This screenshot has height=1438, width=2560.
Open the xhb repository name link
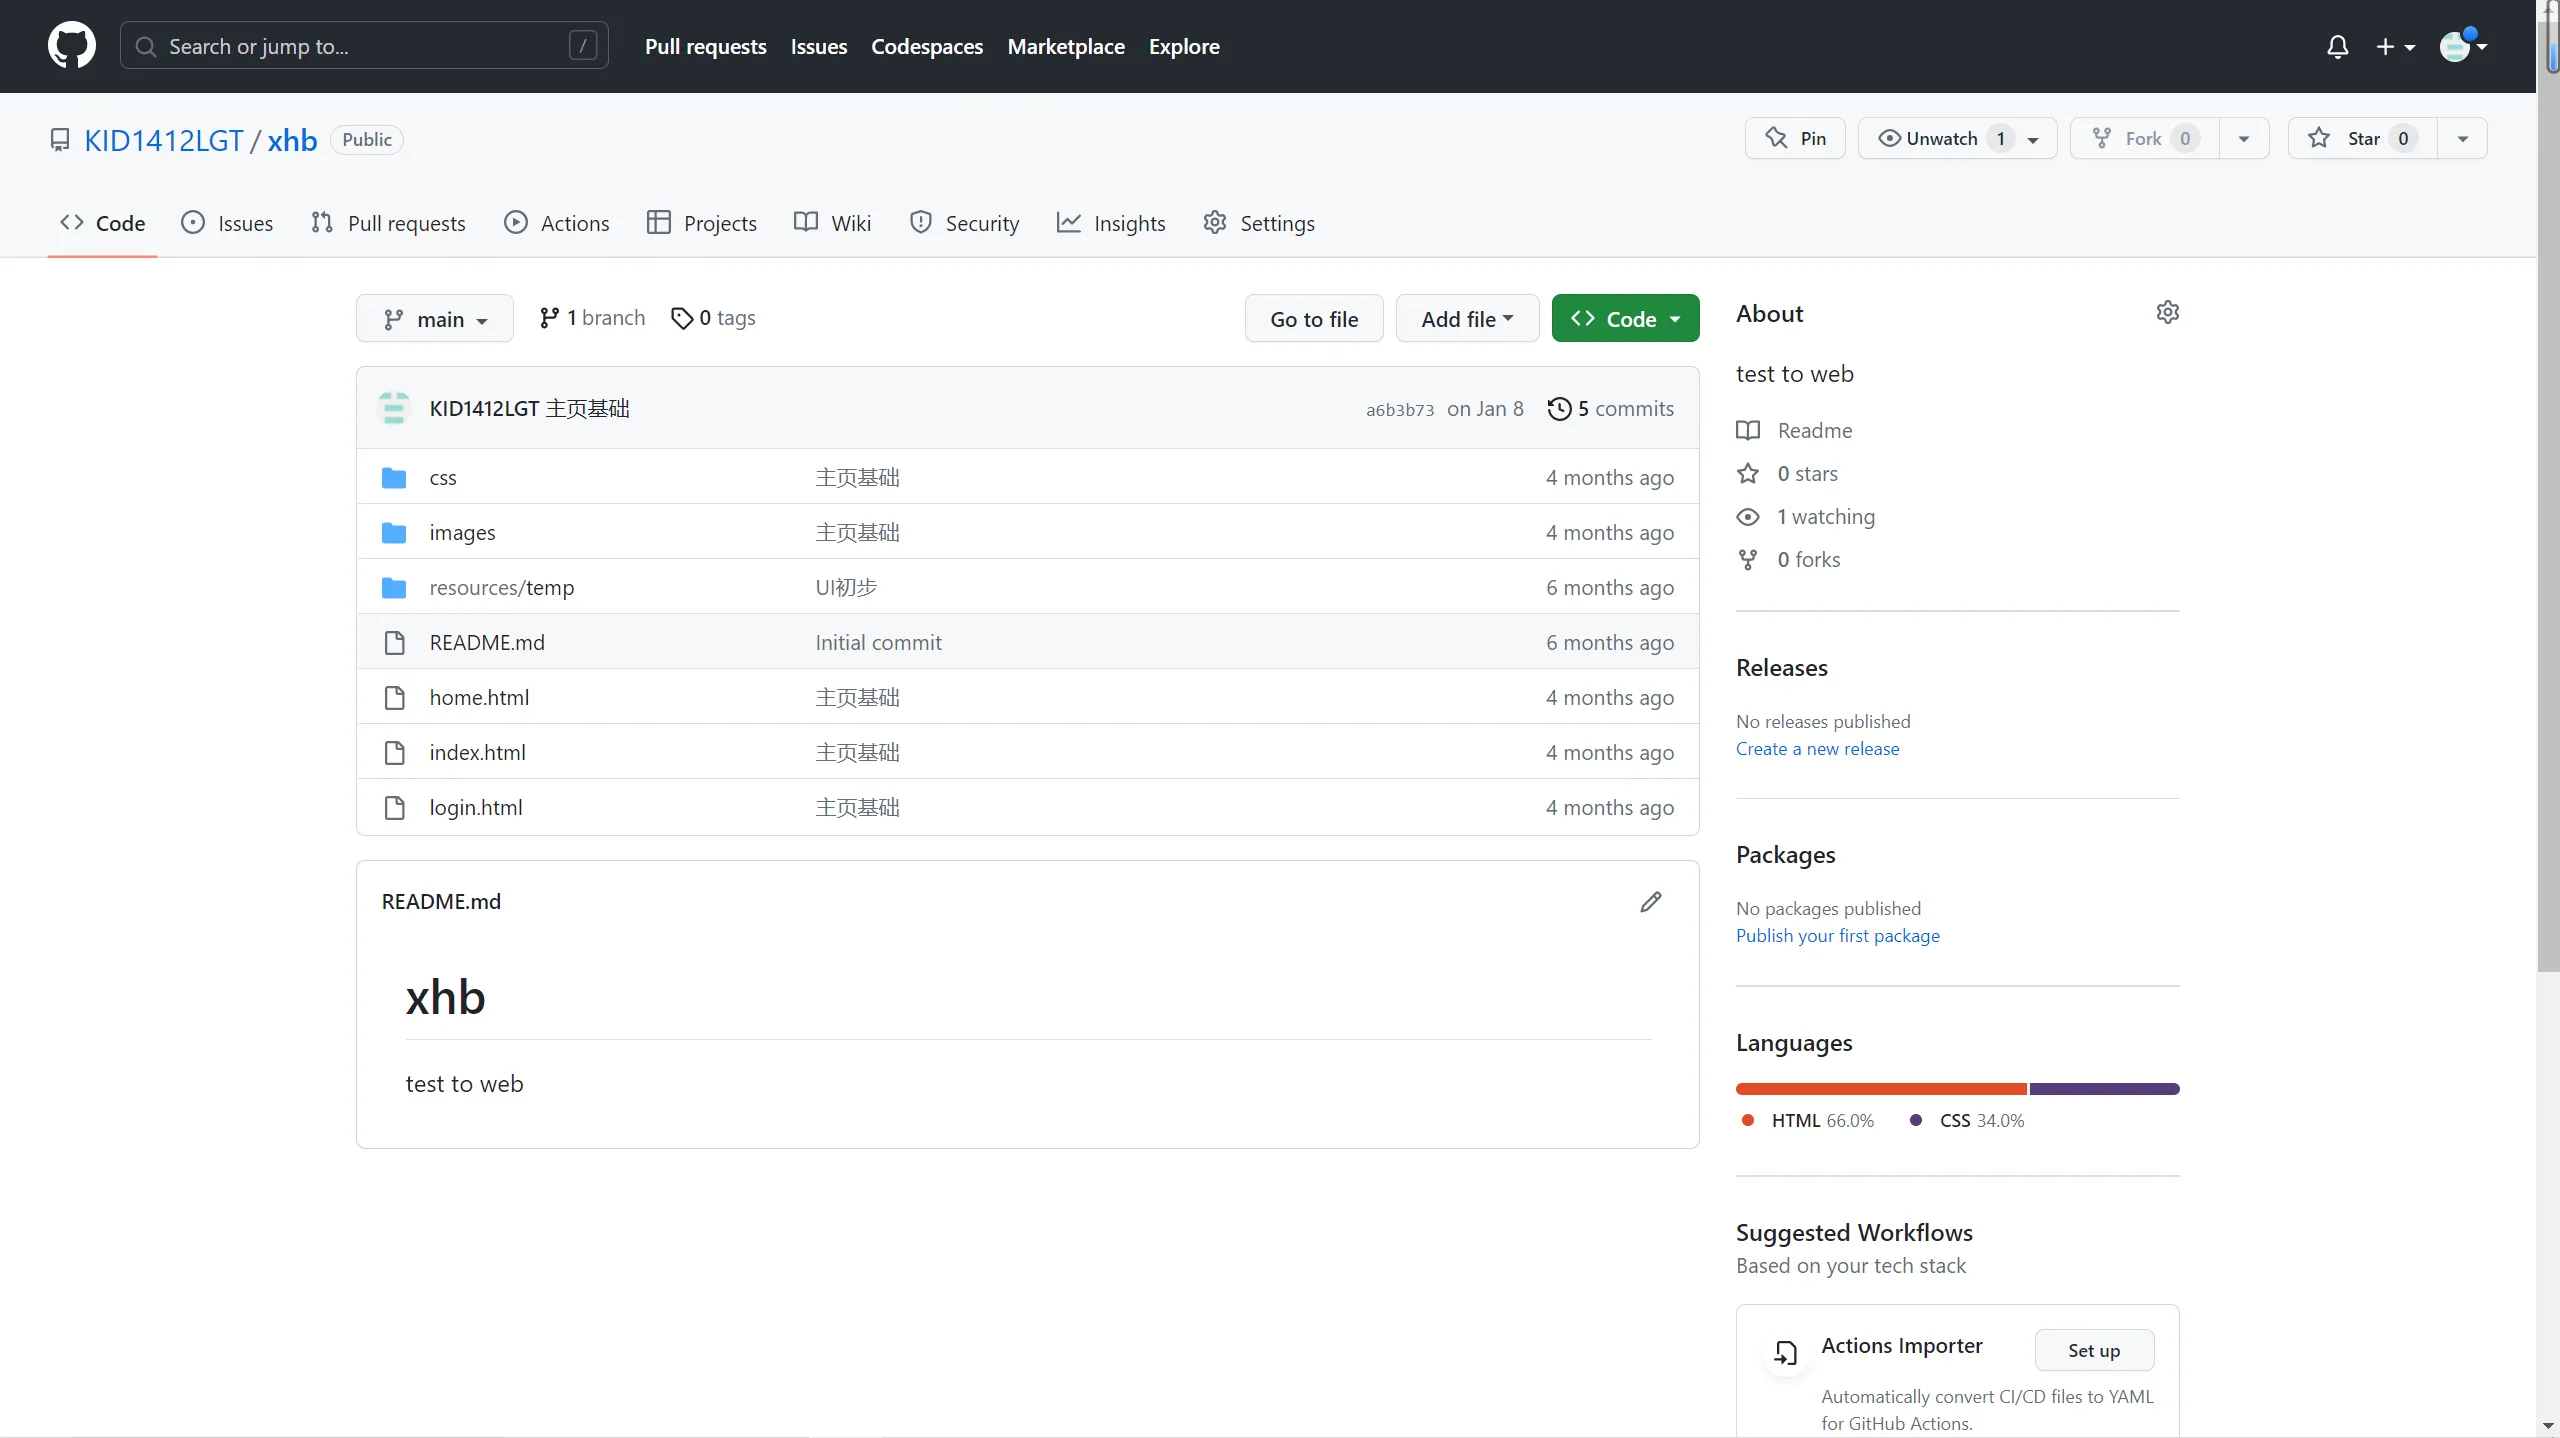[292, 140]
